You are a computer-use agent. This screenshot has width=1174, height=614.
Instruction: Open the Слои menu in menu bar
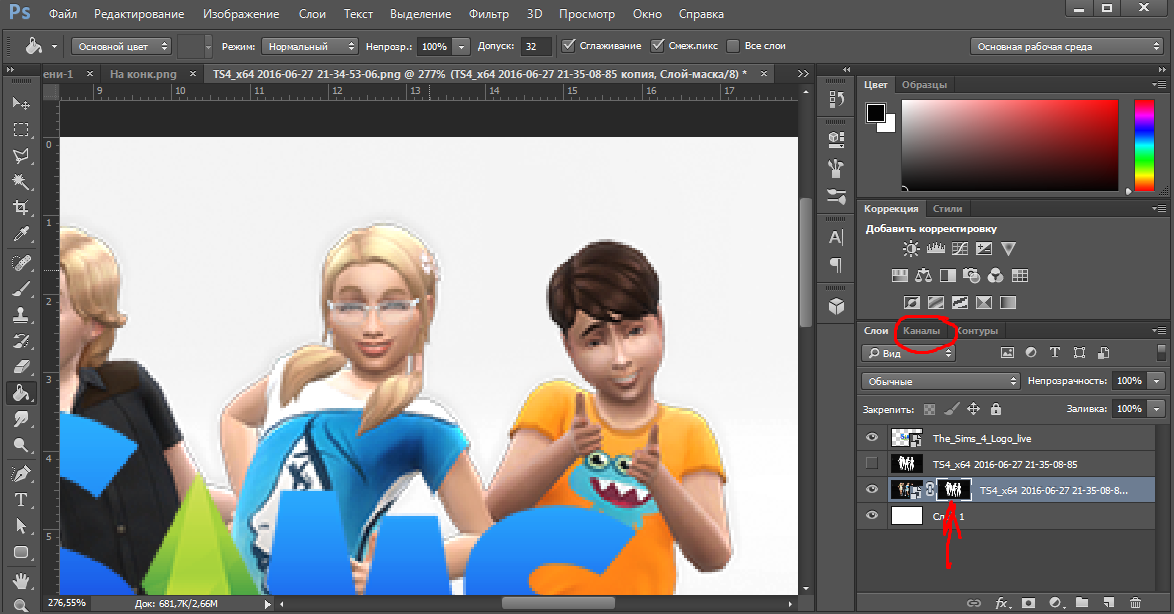pyautogui.click(x=312, y=14)
